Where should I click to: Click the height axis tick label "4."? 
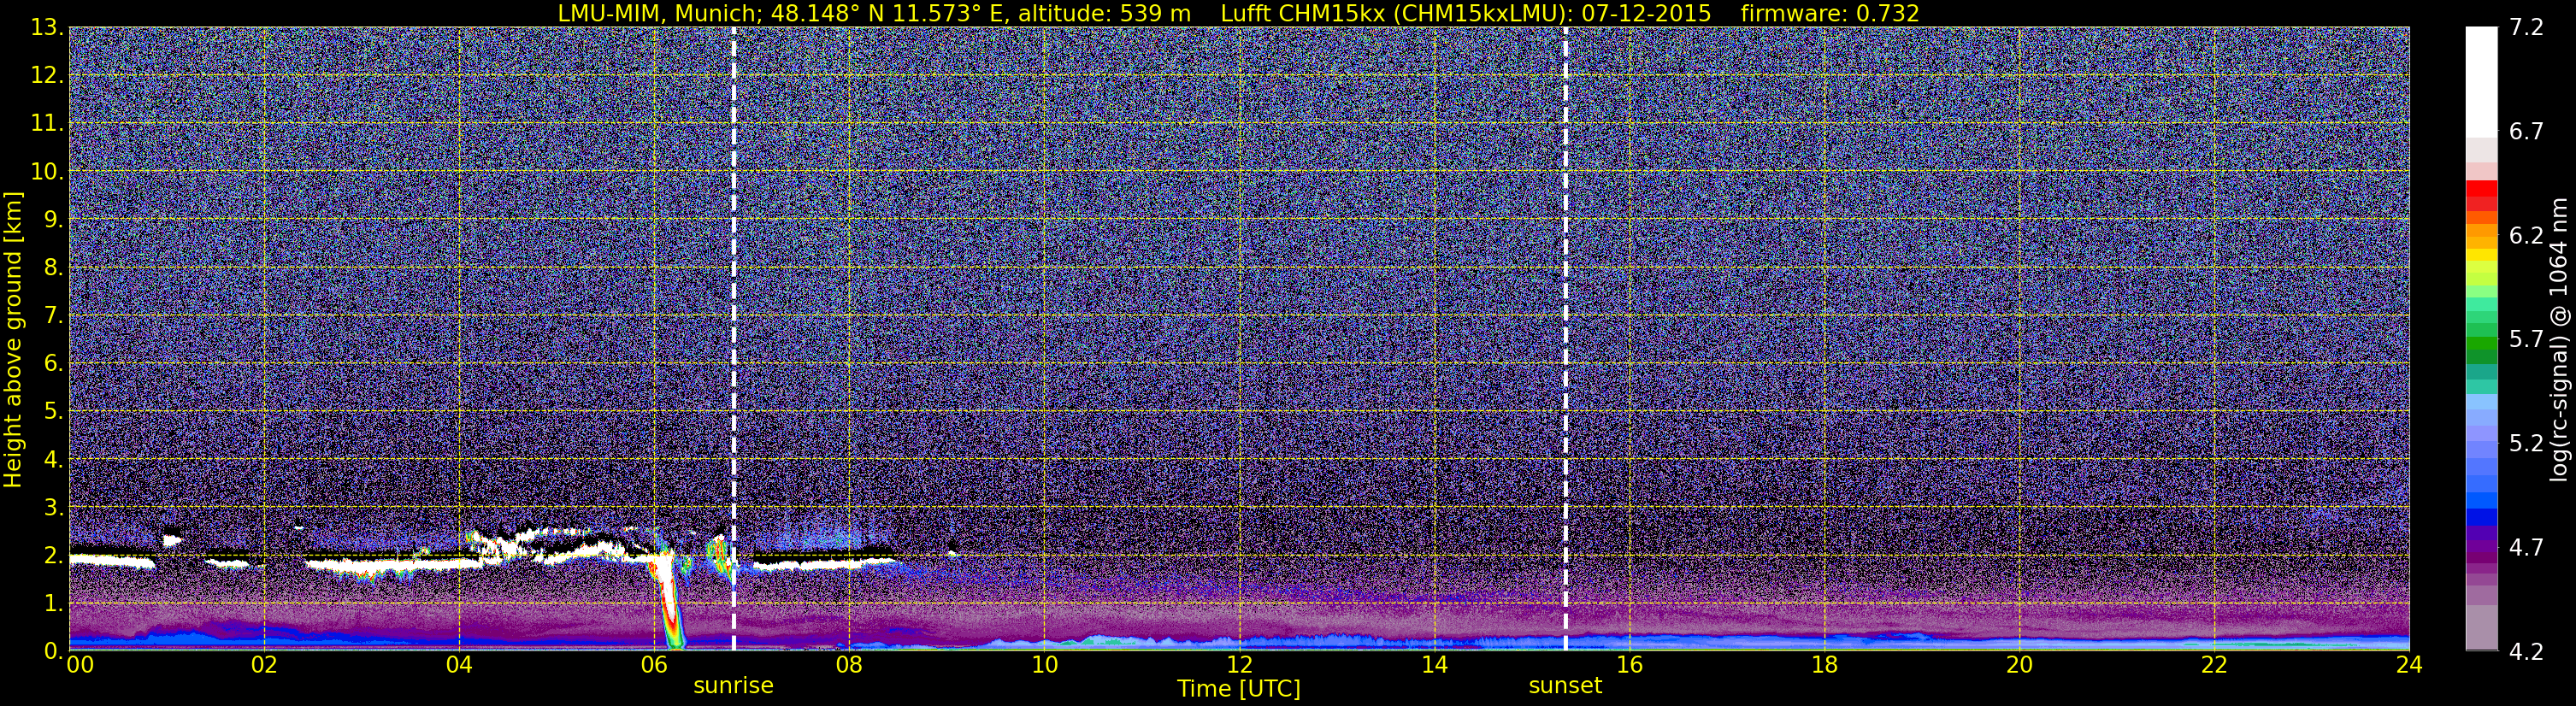[x=53, y=460]
